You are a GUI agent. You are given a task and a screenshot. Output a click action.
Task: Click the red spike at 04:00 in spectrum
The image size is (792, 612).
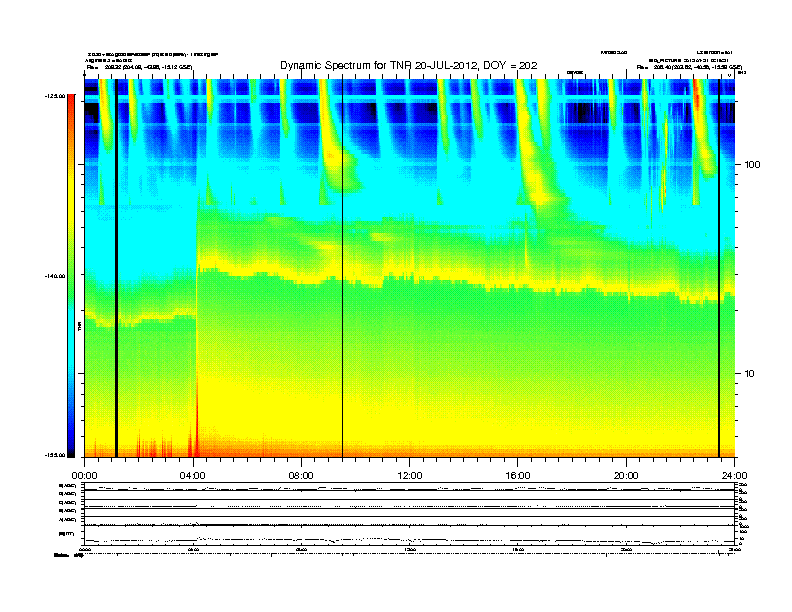click(x=196, y=419)
